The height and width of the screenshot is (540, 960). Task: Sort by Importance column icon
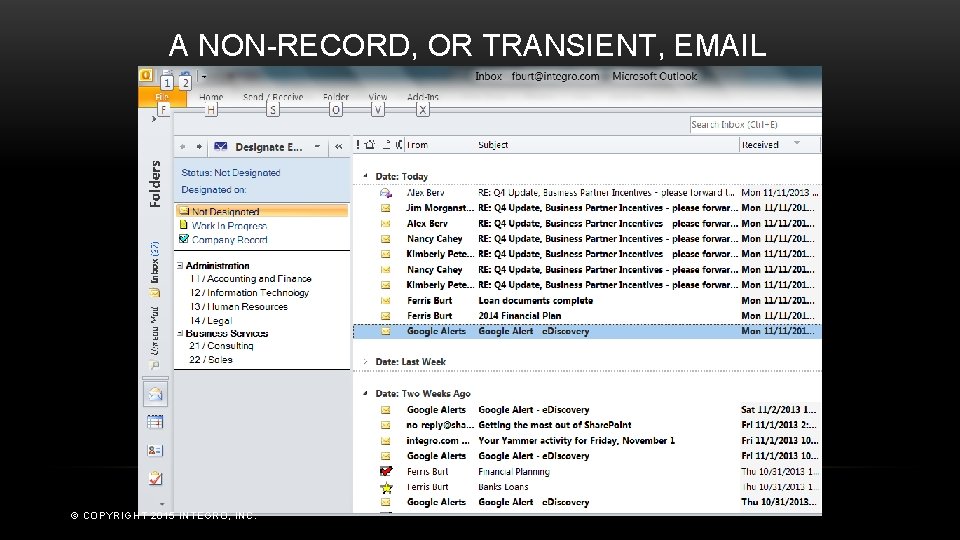click(358, 144)
